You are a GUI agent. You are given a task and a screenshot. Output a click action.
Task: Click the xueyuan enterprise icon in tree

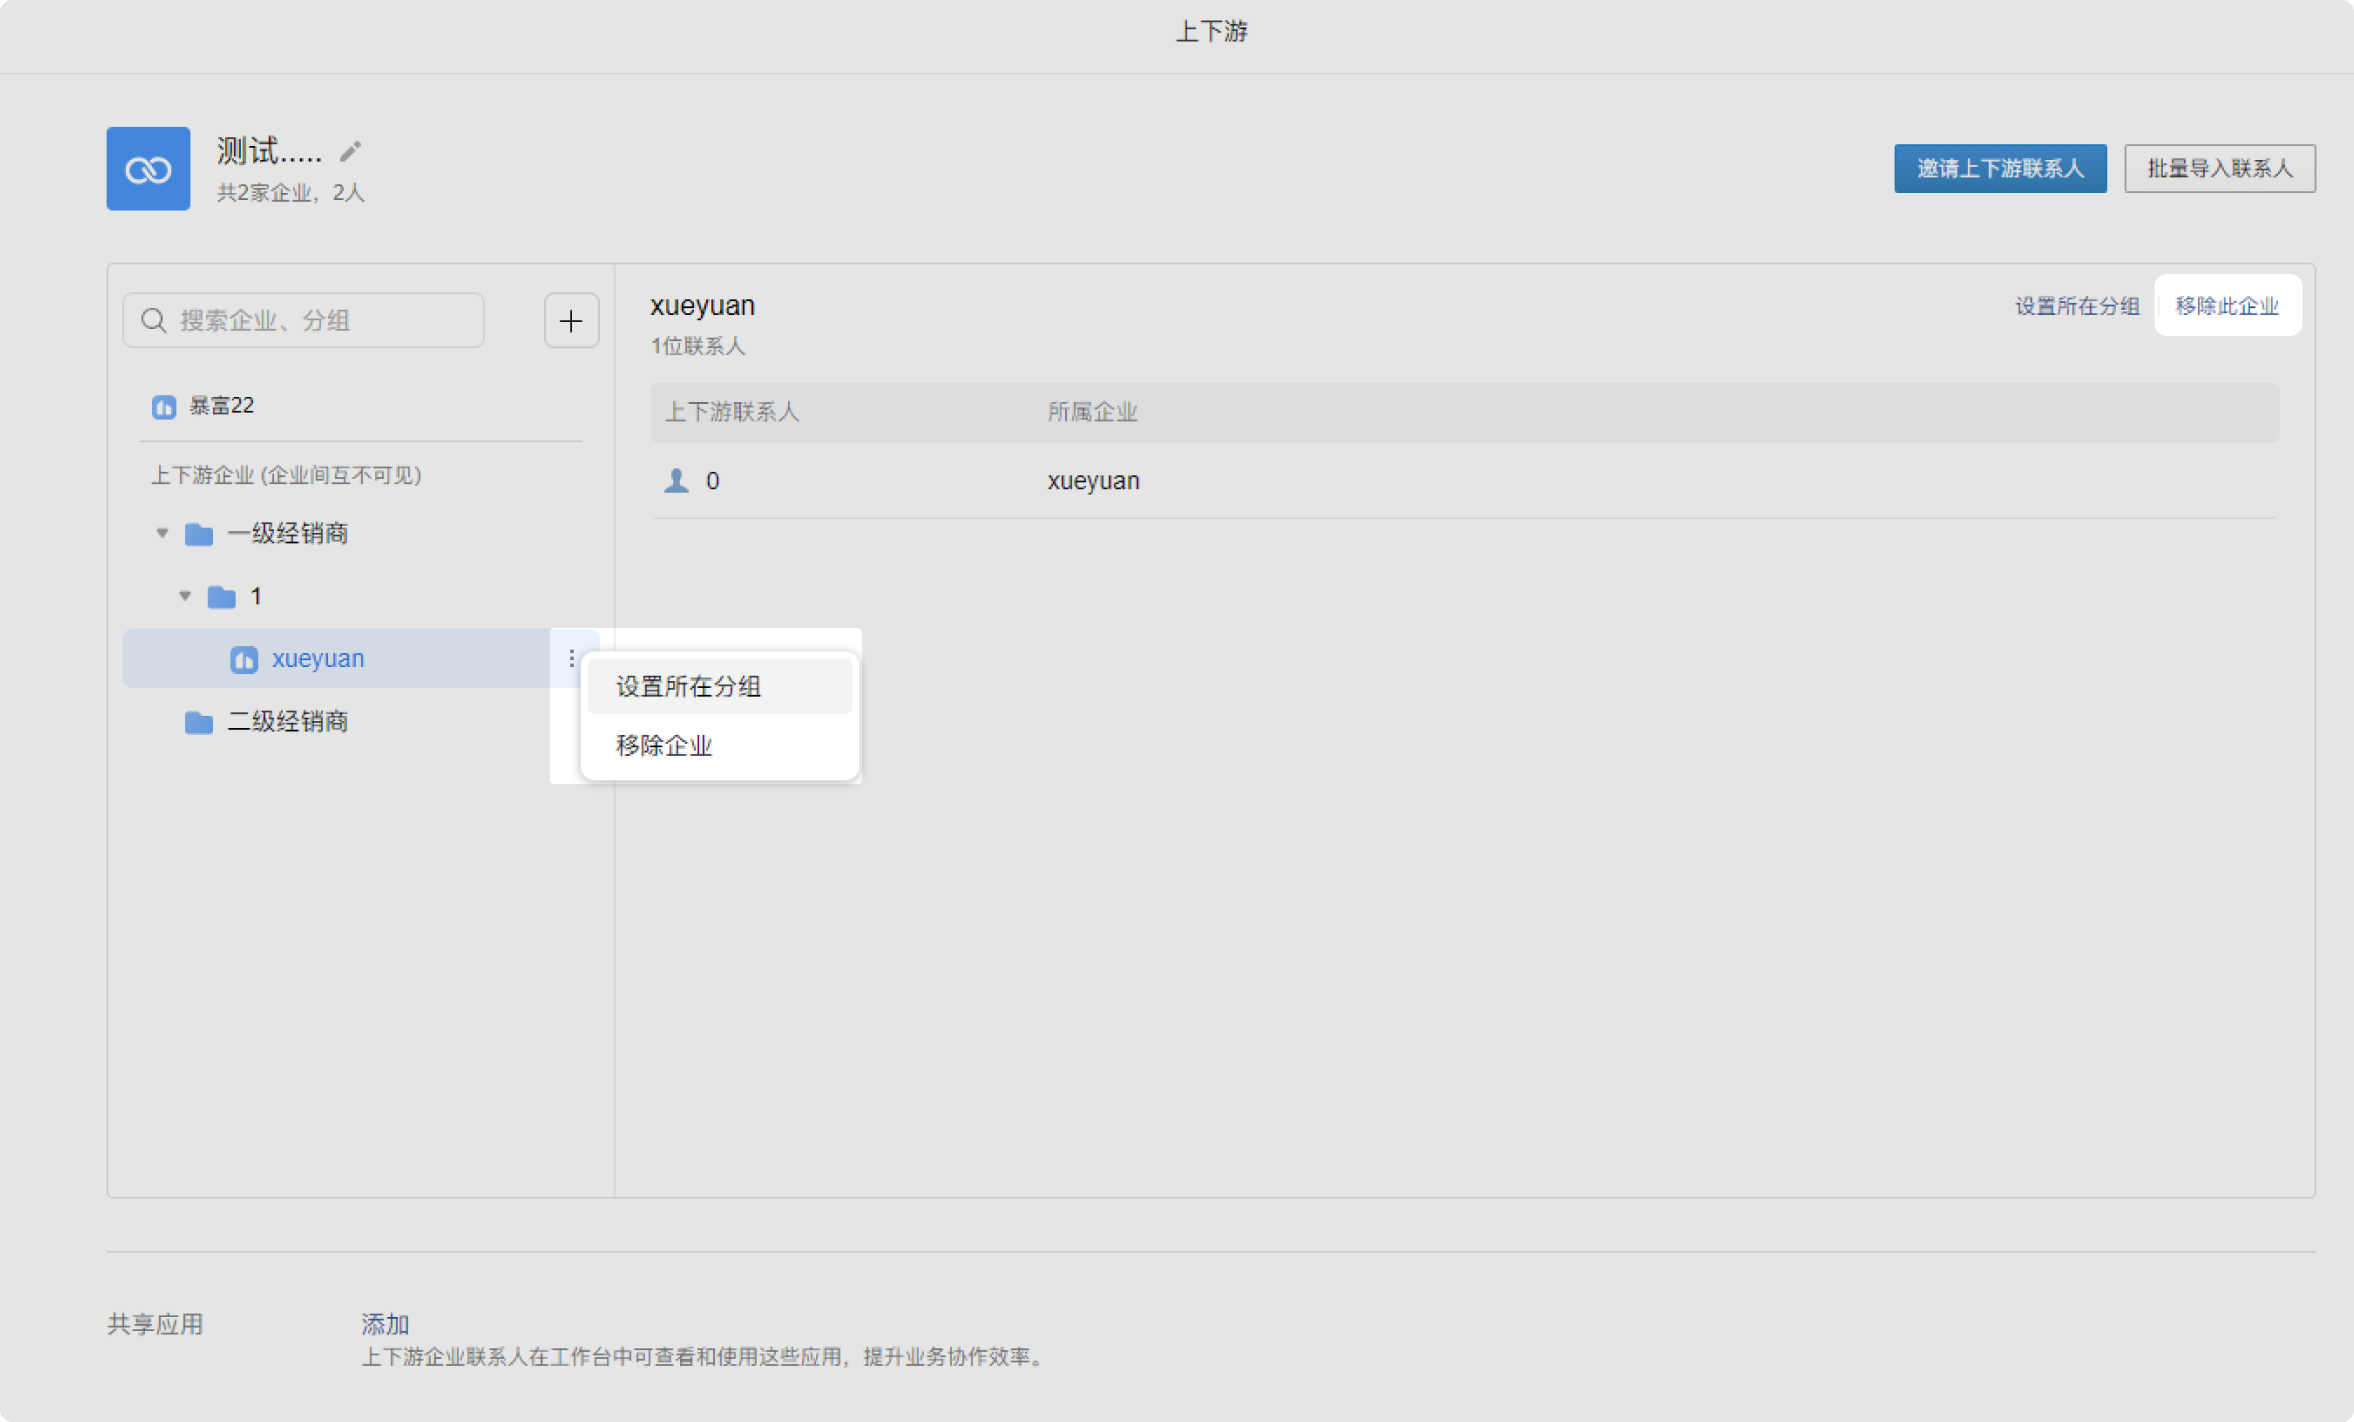click(x=244, y=659)
